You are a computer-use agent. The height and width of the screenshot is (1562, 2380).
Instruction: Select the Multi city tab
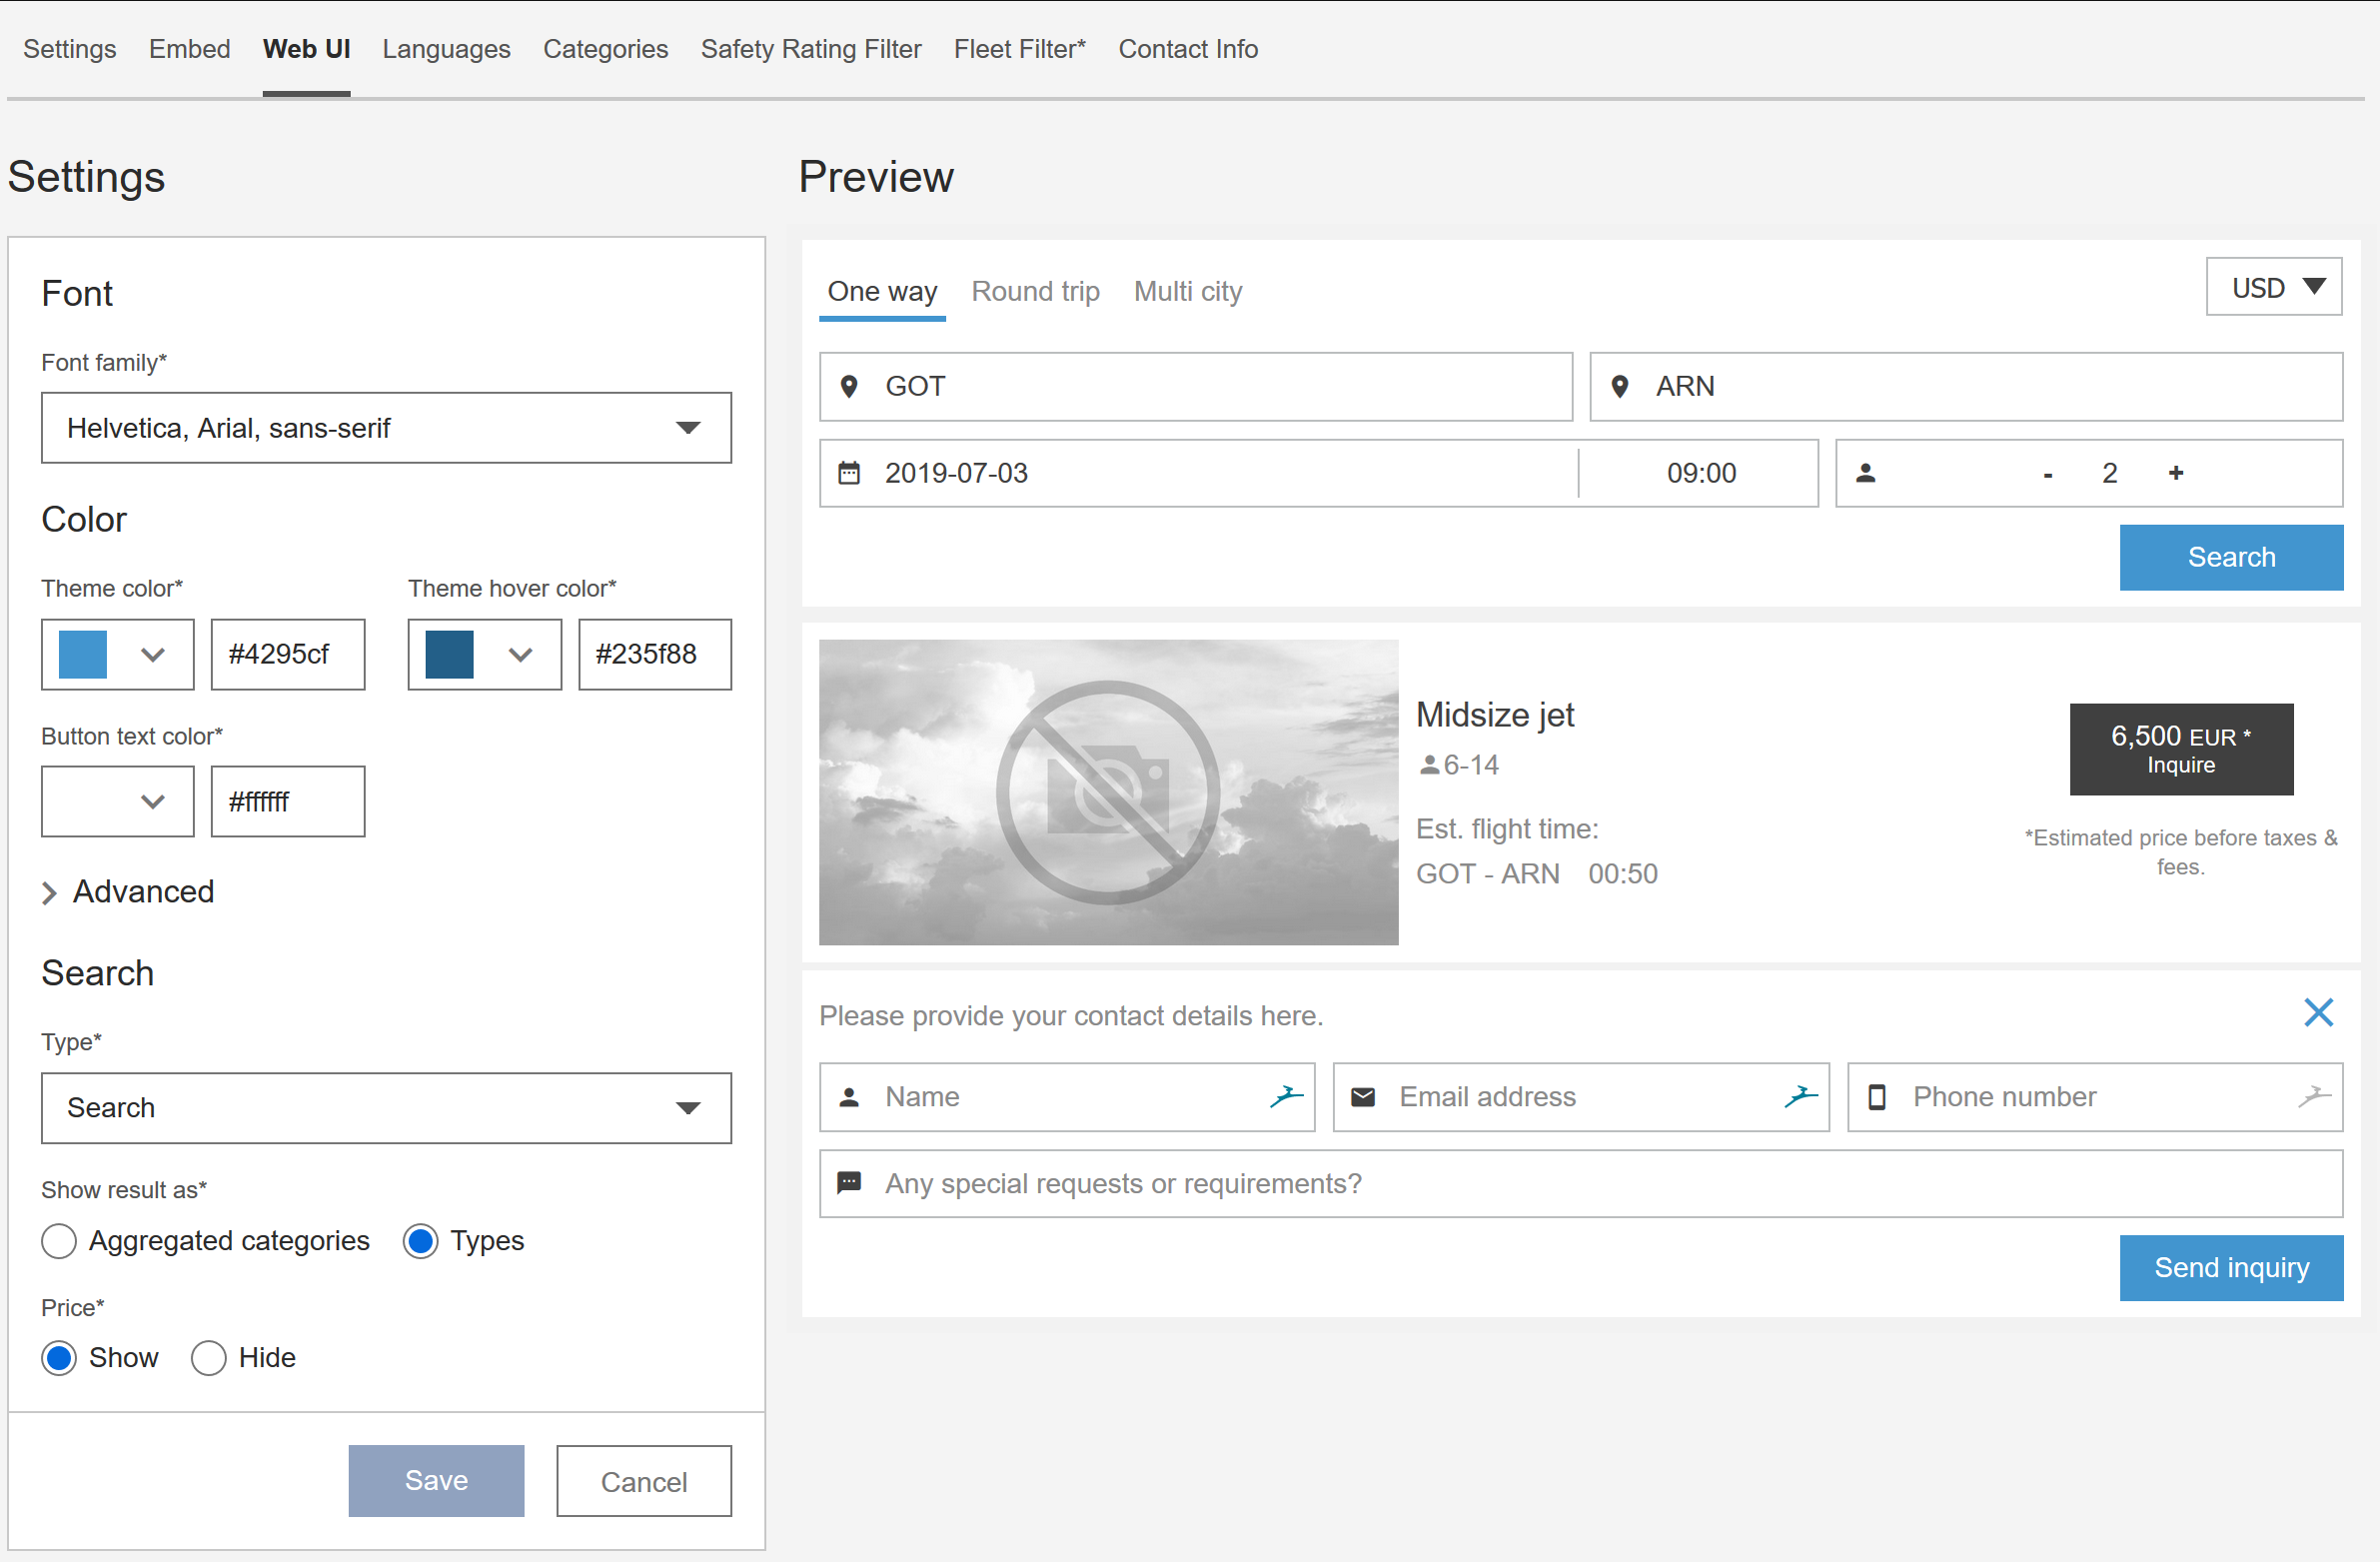pos(1188,292)
